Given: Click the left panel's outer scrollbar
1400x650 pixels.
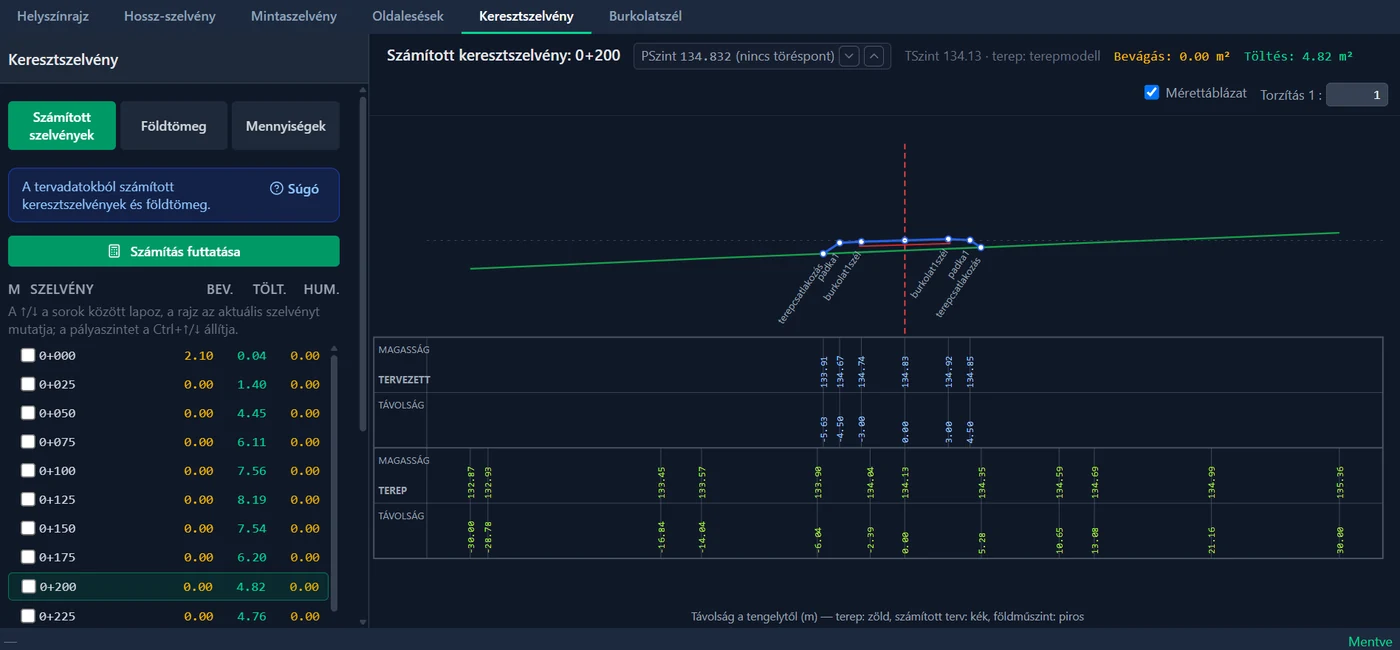Looking at the screenshot, I should (x=363, y=264).
